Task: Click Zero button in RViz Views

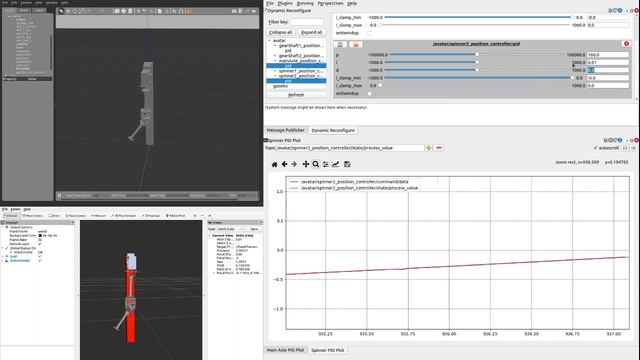Action: click(x=254, y=229)
